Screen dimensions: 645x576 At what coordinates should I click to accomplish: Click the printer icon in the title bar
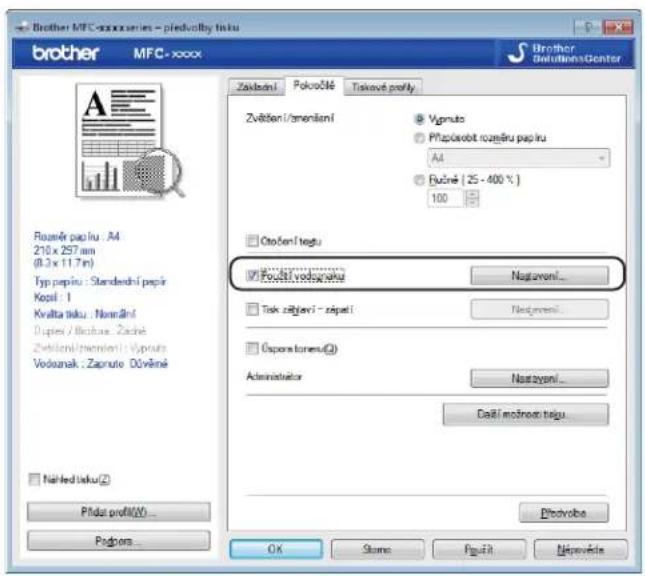click(x=23, y=27)
